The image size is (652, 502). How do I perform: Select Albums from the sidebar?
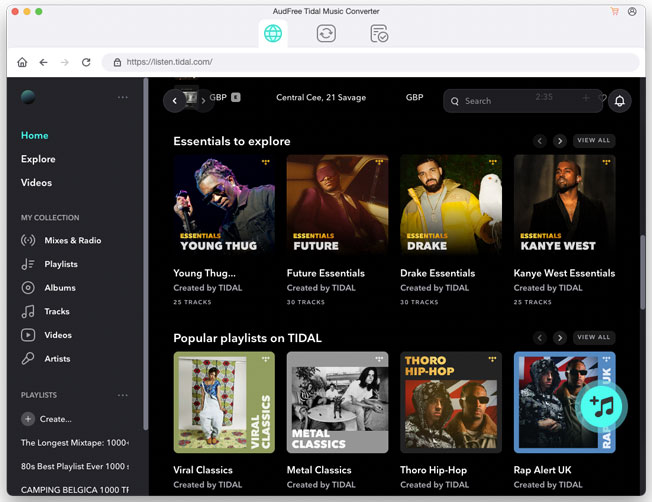pyautogui.click(x=60, y=288)
